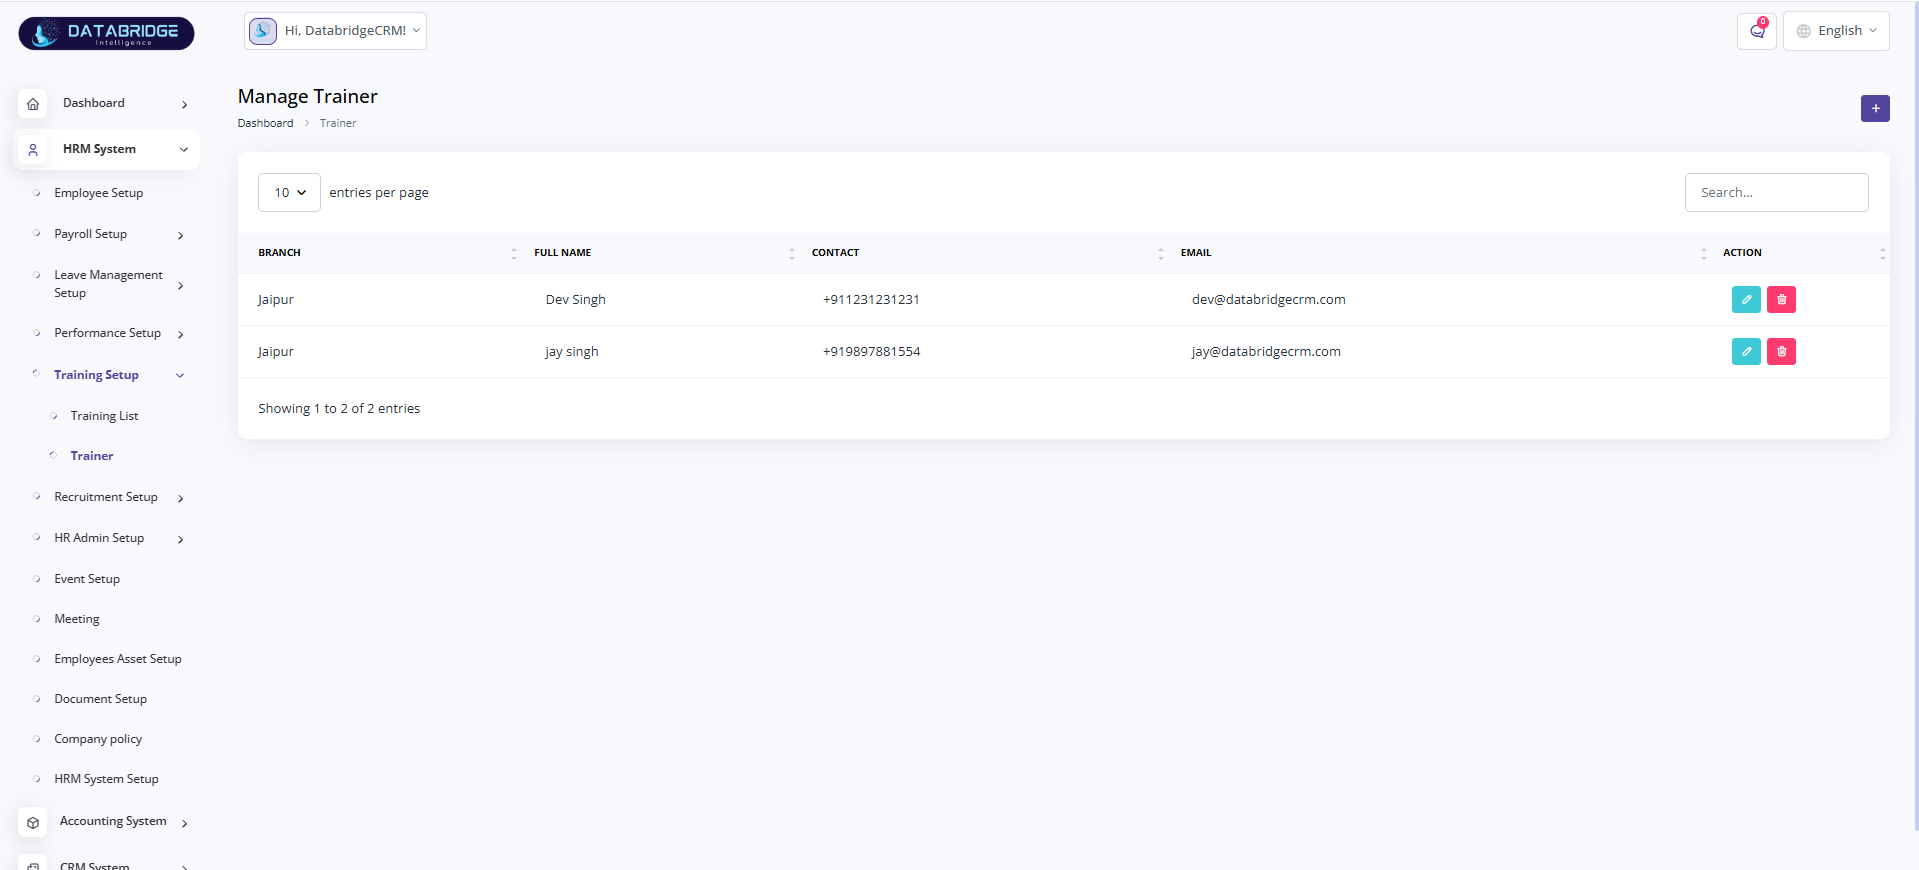Click Jaipur branch cell in Dev Singh row
Screen dimensions: 1919x870
(275, 299)
